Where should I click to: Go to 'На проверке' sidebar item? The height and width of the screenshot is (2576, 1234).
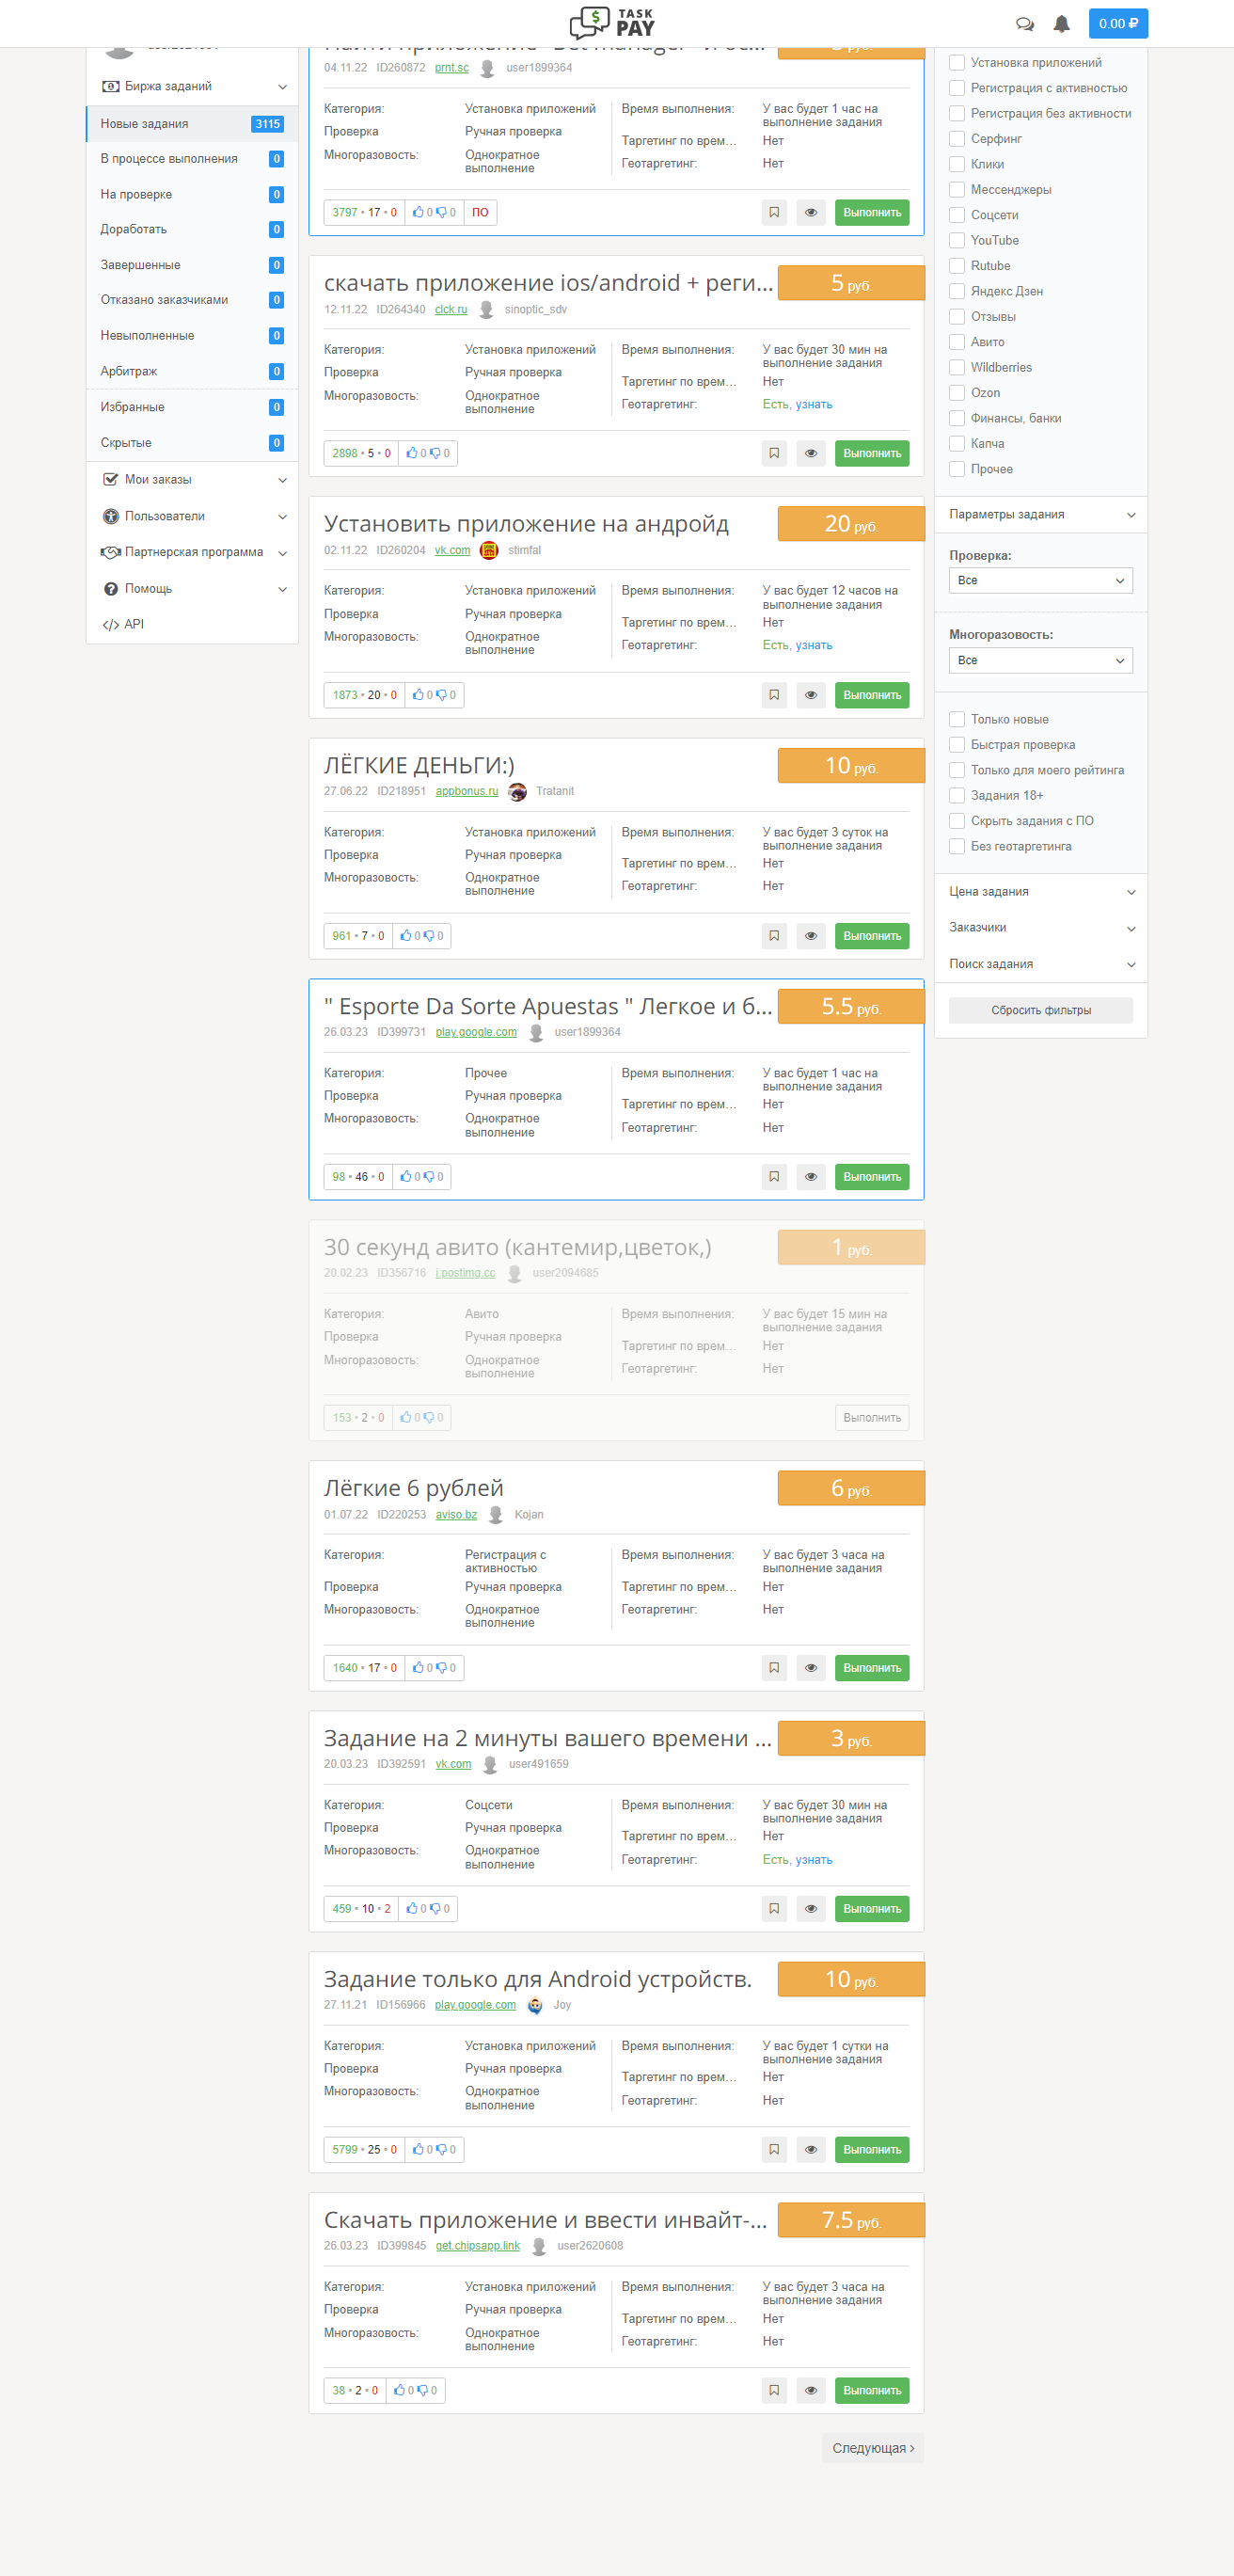(x=192, y=195)
